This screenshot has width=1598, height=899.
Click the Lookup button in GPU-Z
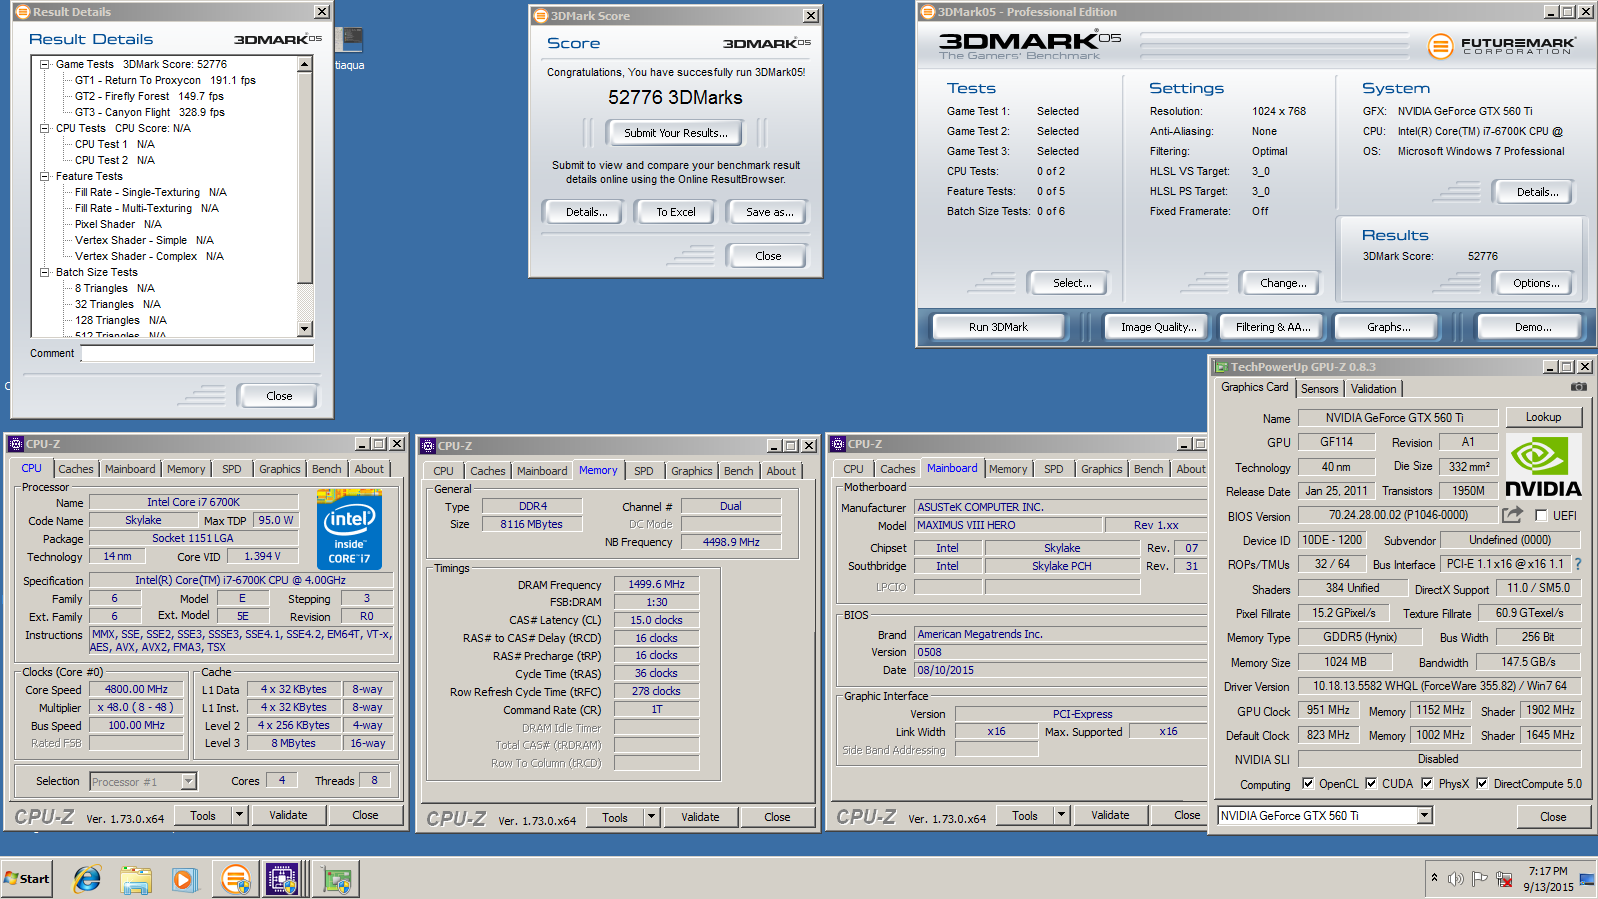point(1543,417)
